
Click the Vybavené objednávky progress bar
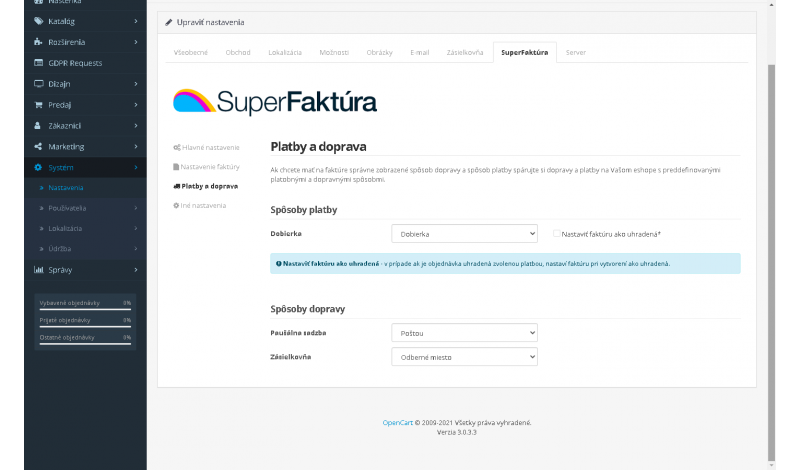coord(85,309)
